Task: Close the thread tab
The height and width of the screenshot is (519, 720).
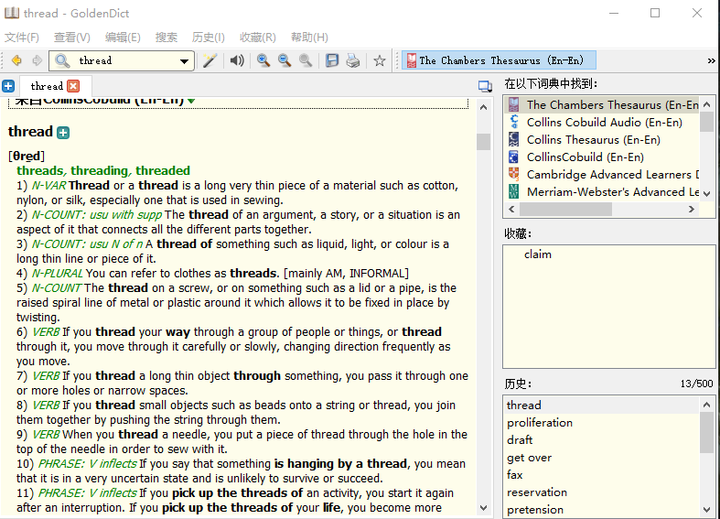Action: click(73, 86)
